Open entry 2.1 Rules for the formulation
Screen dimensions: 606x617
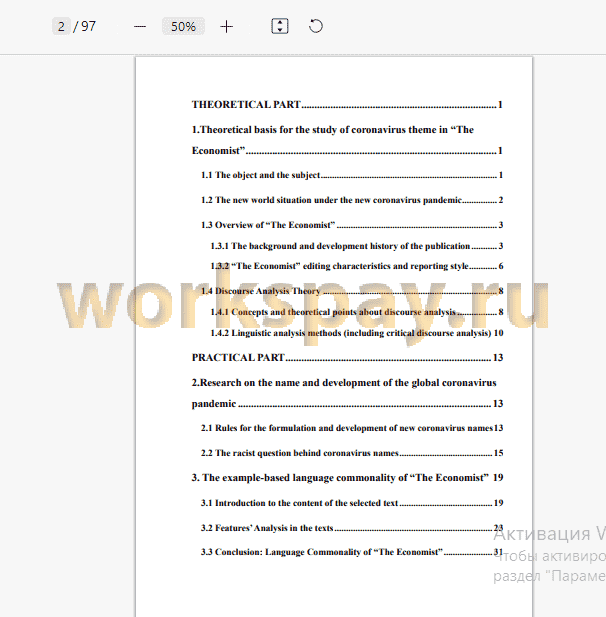tap(352, 428)
